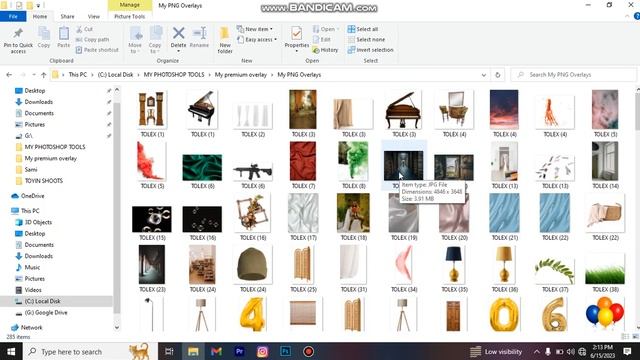
Task: Click the volume tray icon
Action: [570, 351]
